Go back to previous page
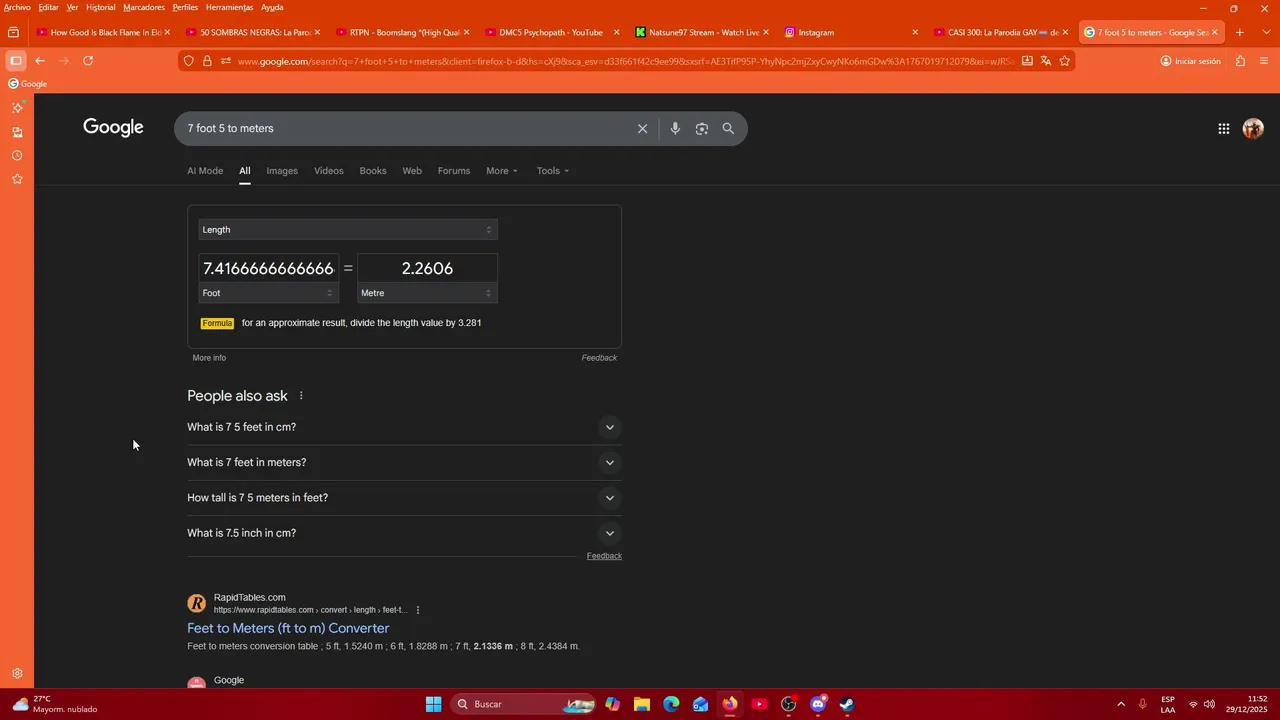The image size is (1280, 720). [x=40, y=61]
